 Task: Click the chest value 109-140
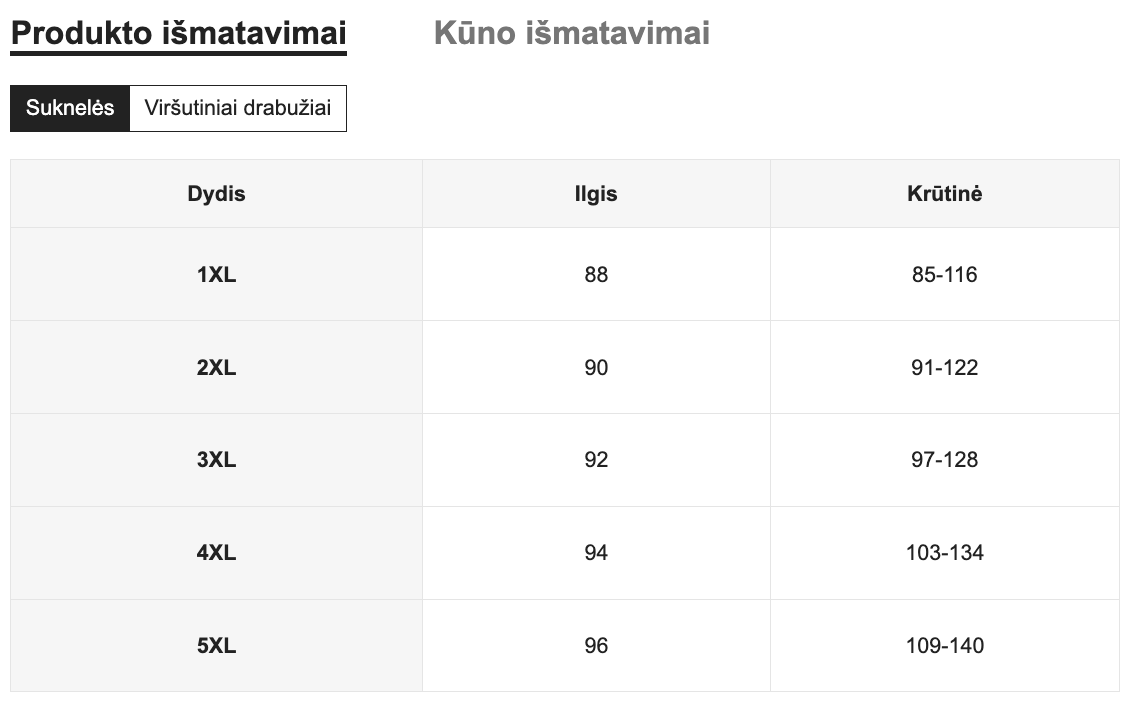point(944,646)
